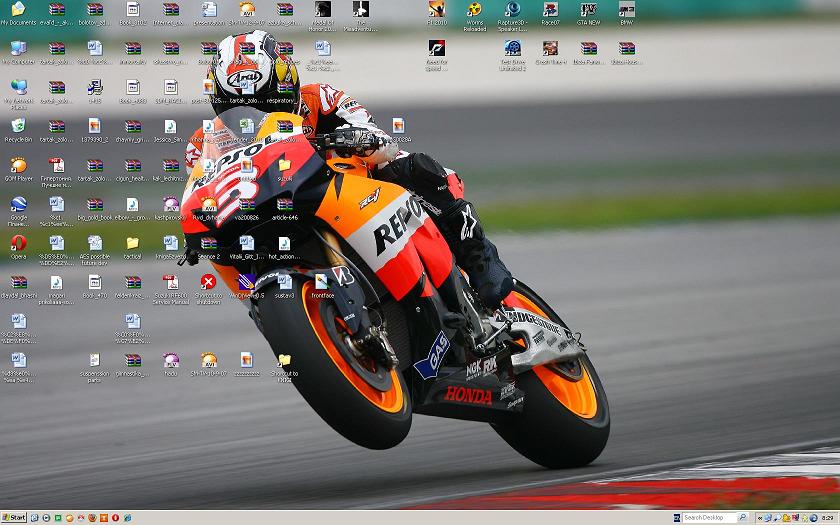
Task: Open the suzuki folder on the desktop
Action: 284,166
